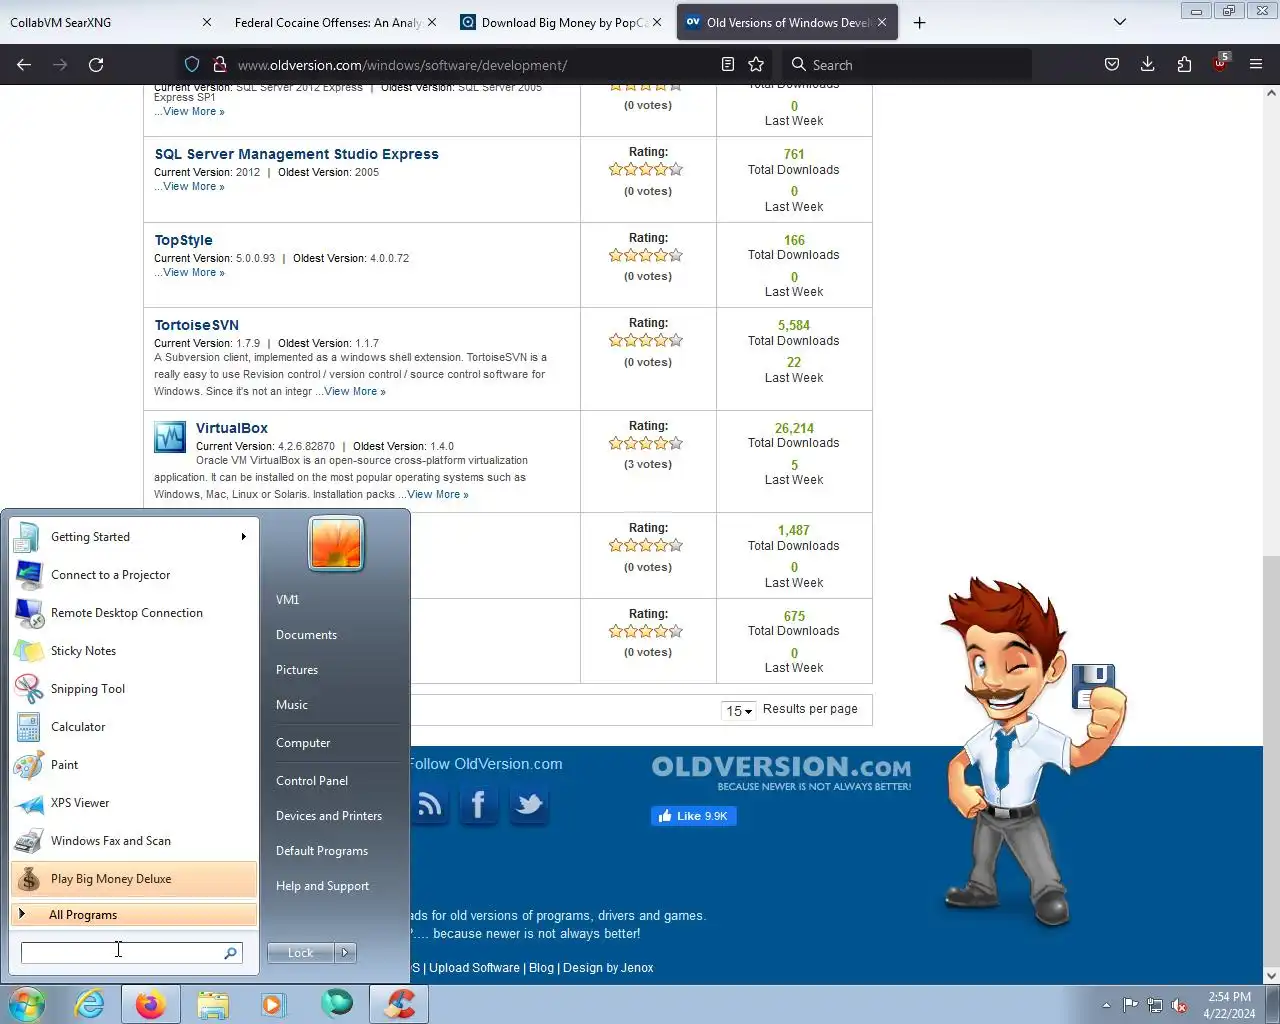Open Computer from Start menu
The width and height of the screenshot is (1280, 1024).
pos(303,743)
